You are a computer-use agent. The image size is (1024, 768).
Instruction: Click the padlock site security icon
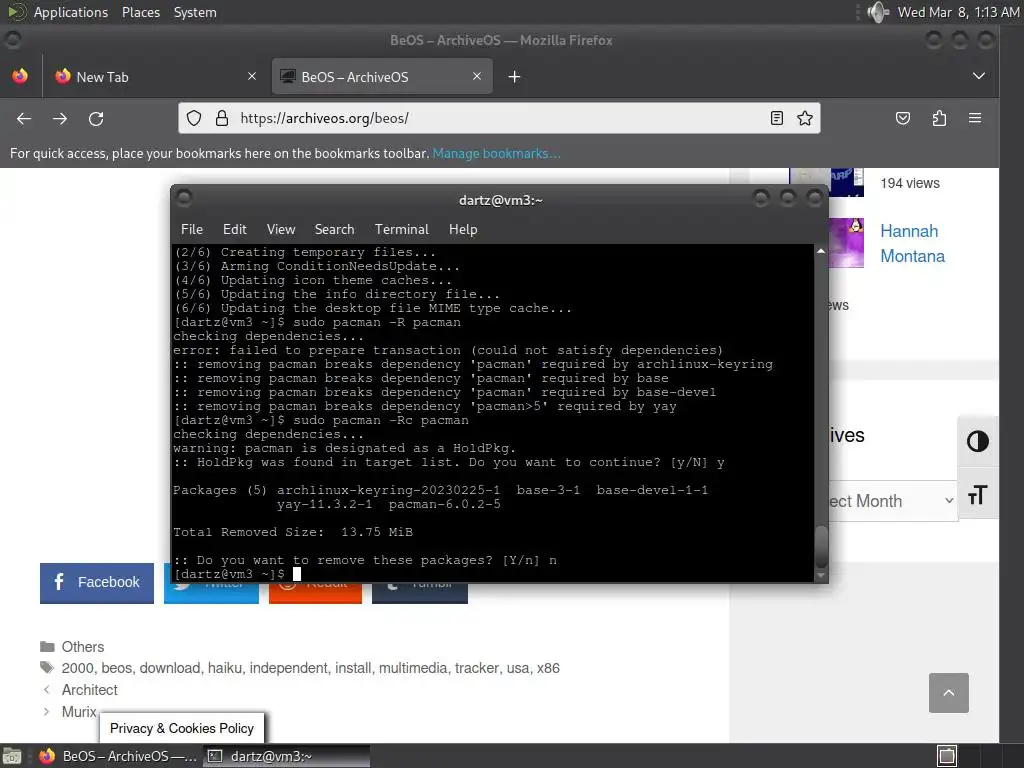[222, 118]
